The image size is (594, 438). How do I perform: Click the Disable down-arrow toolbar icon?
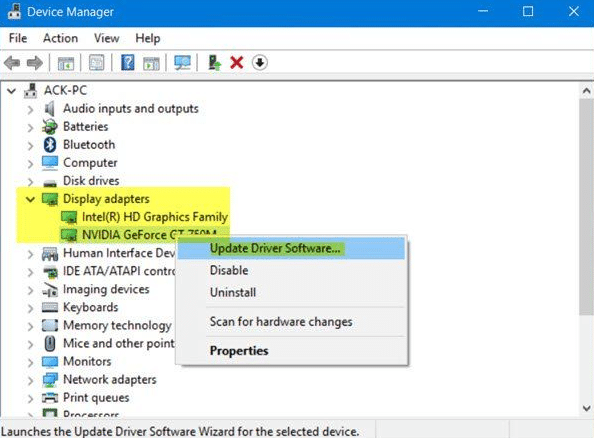click(x=259, y=63)
